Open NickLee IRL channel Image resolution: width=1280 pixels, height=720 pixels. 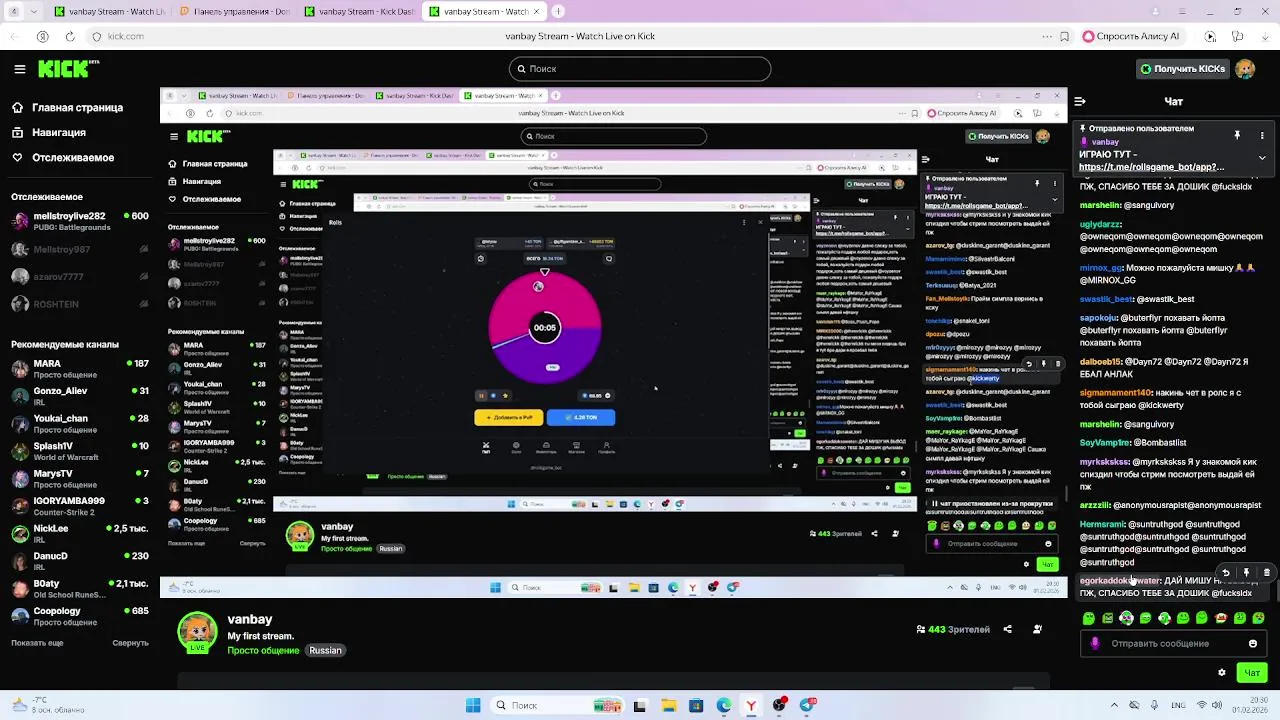pyautogui.click(x=80, y=534)
